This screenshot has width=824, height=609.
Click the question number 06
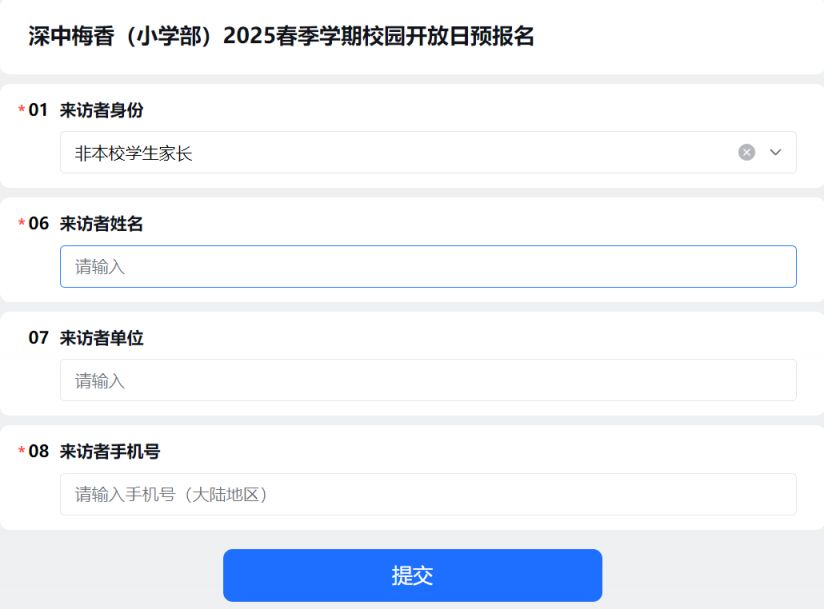click(x=38, y=224)
